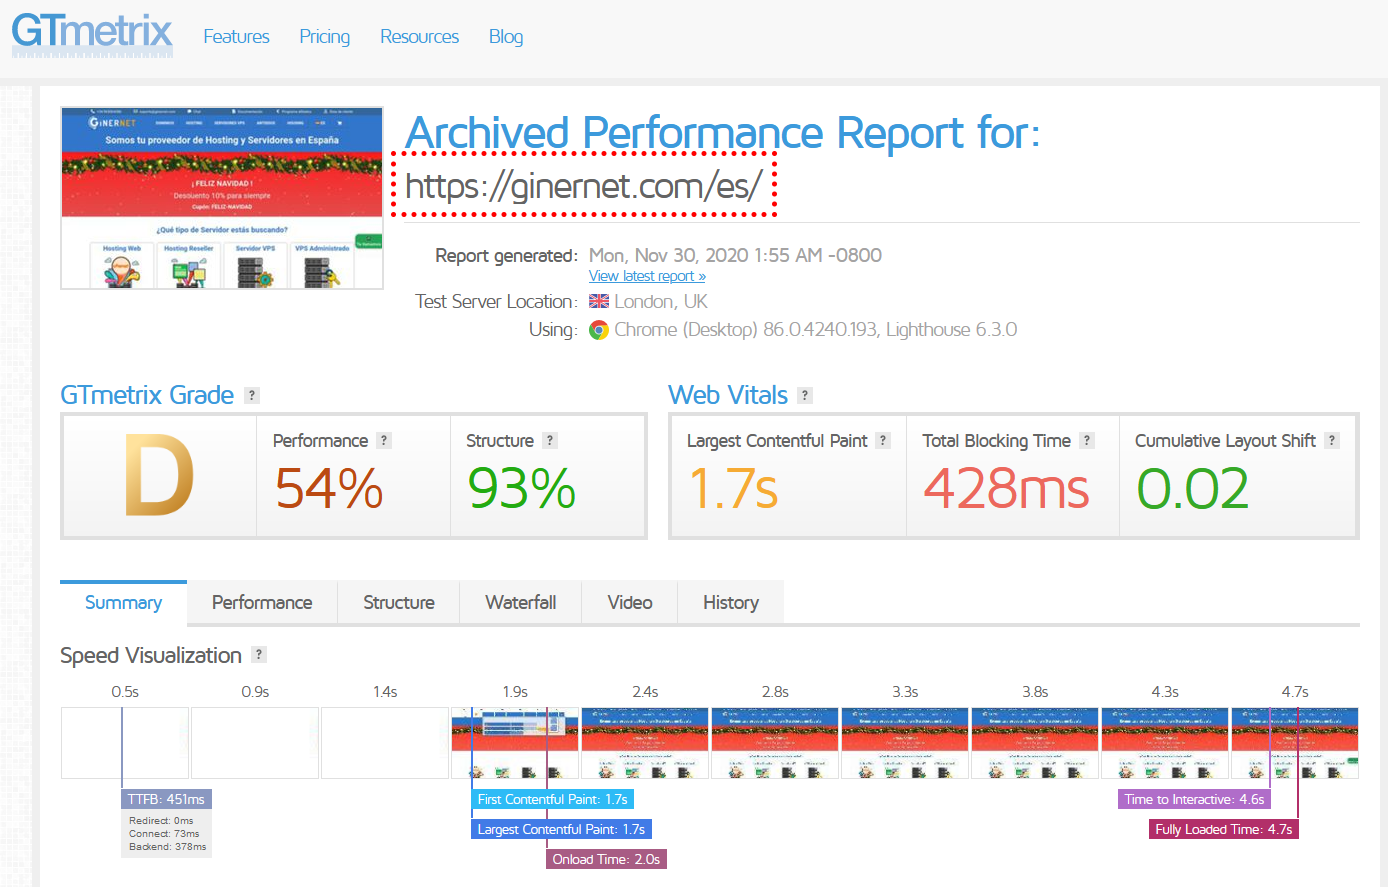Open help icon beside Structure score

click(x=550, y=440)
